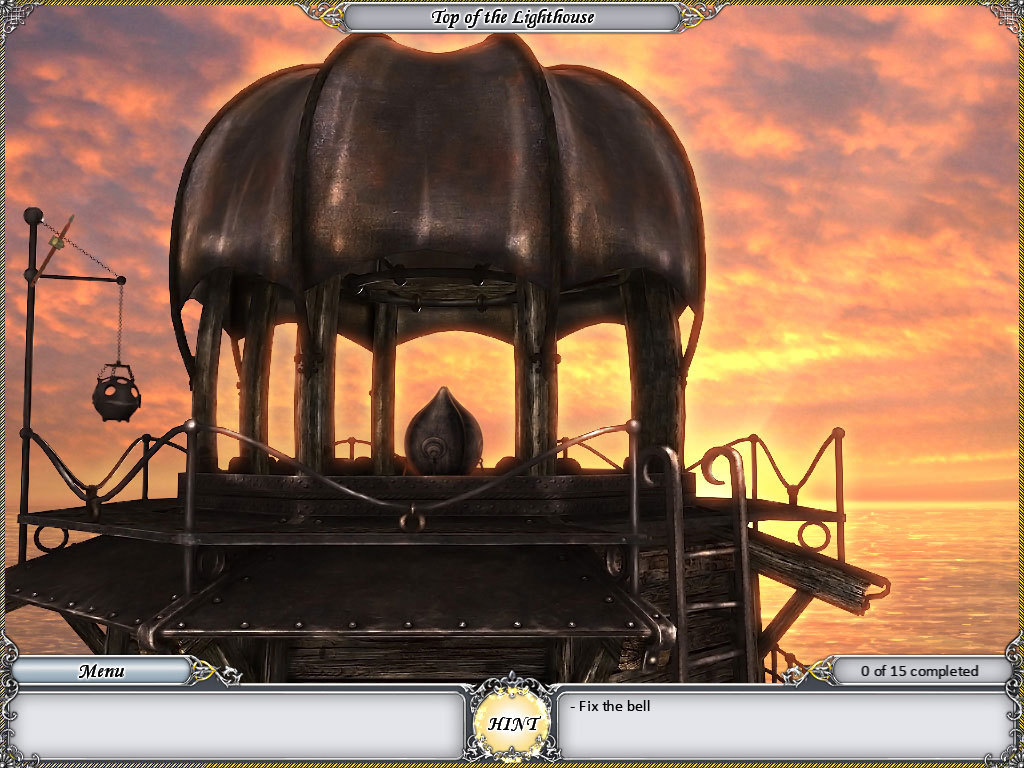Click the "0 of 15 completed" counter
The height and width of the screenshot is (768, 1024).
pyautogui.click(x=920, y=671)
